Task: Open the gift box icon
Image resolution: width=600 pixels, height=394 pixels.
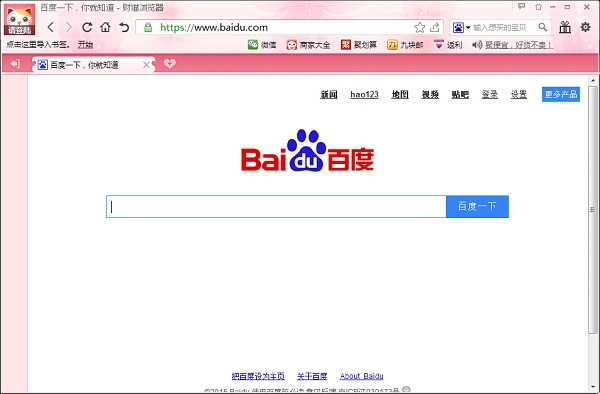Action: 565,27
